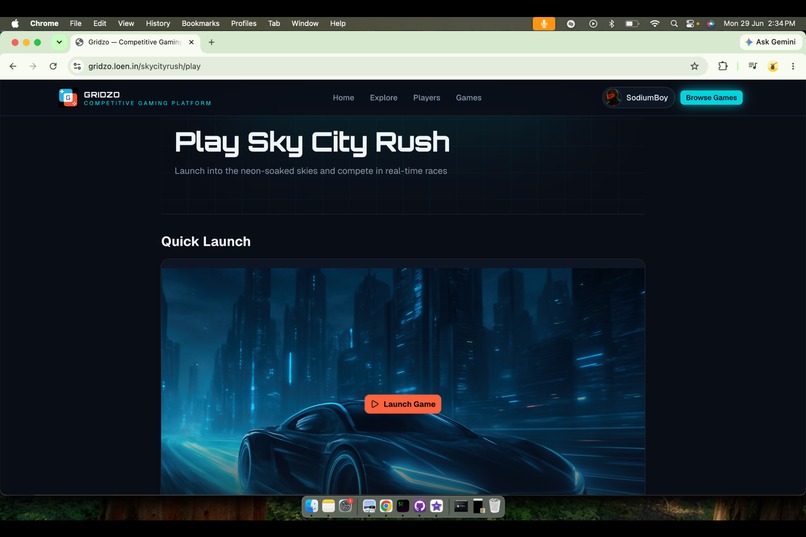Go to the Home page link
806x537 pixels.
point(343,98)
